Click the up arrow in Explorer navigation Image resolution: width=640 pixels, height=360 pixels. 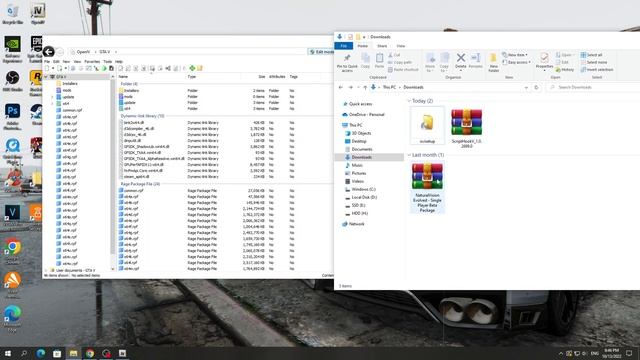[365, 87]
